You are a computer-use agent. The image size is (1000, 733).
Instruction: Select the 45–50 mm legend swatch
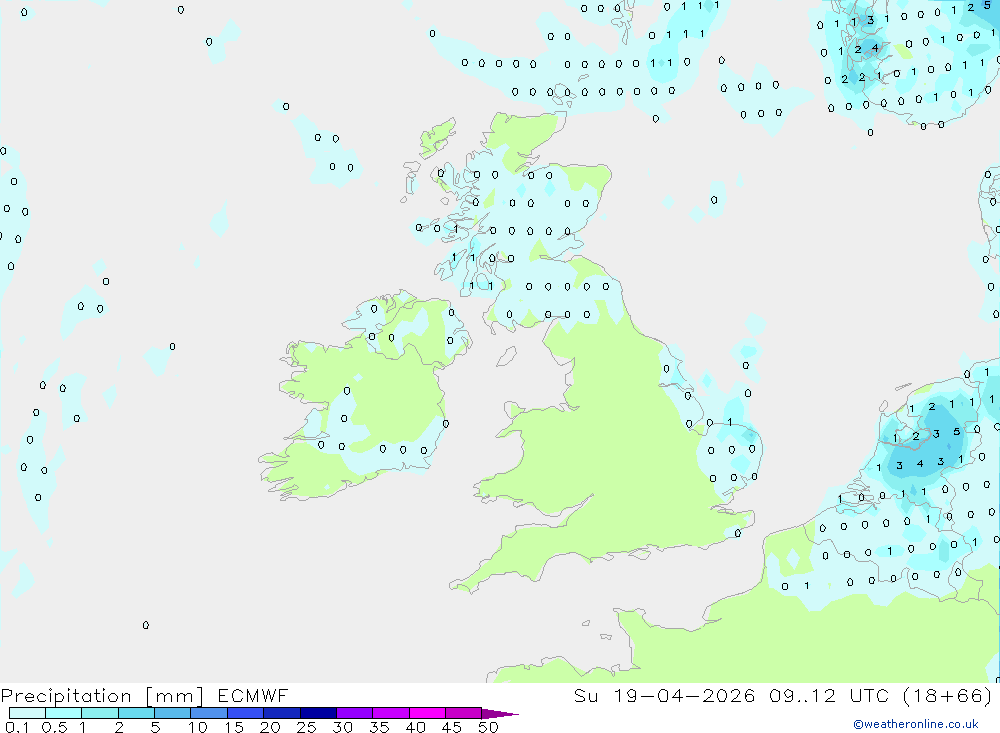click(x=464, y=713)
